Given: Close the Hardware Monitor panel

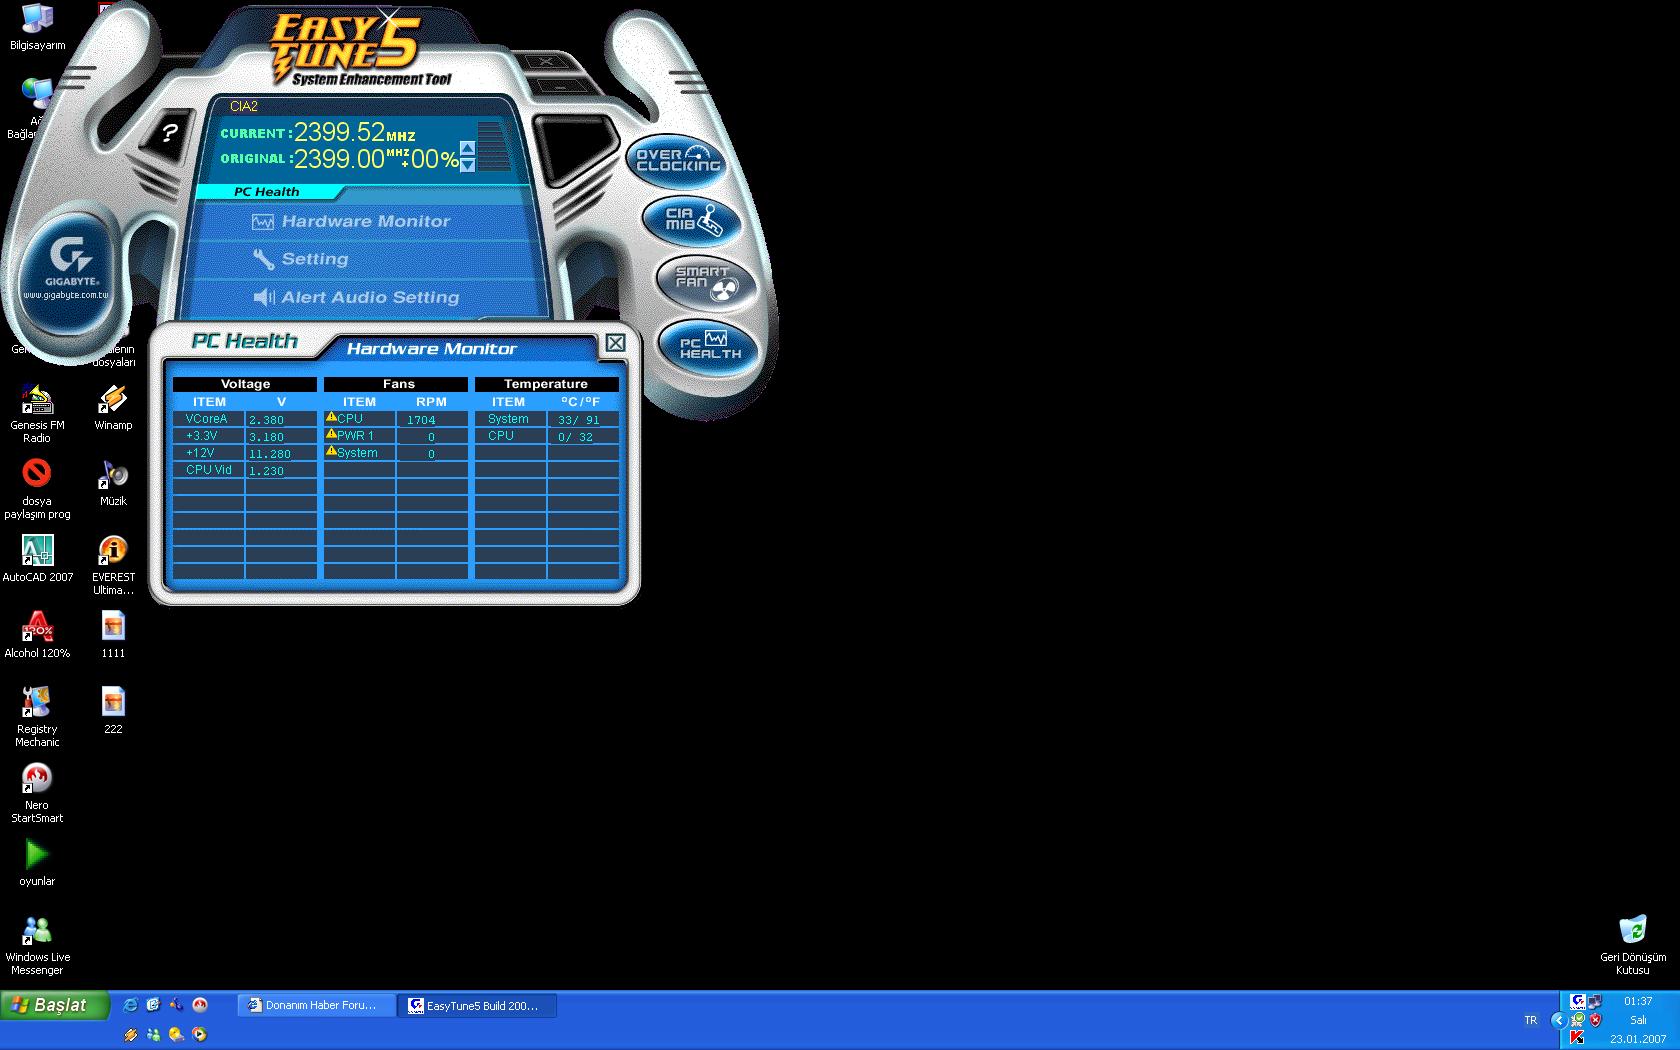Looking at the screenshot, I should coord(615,343).
